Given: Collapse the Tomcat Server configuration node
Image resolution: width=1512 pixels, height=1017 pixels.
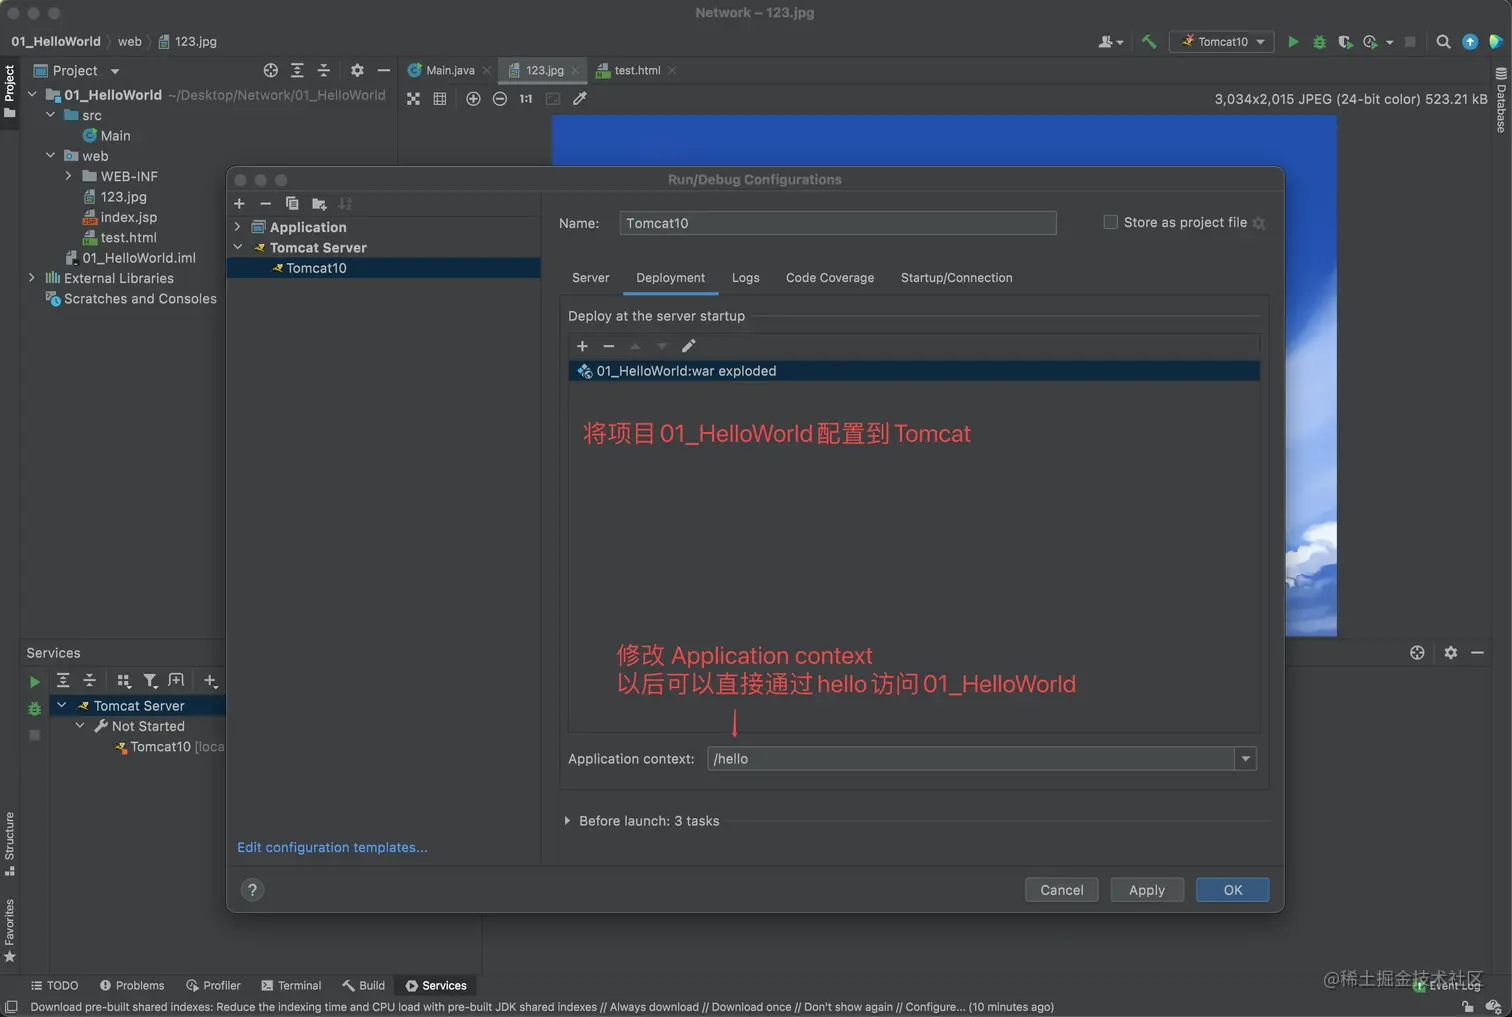Looking at the screenshot, I should coord(238,248).
